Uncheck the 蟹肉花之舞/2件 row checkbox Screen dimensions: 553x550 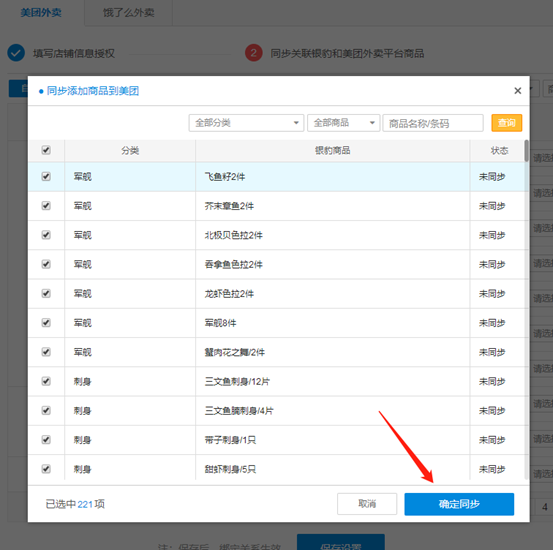46,352
